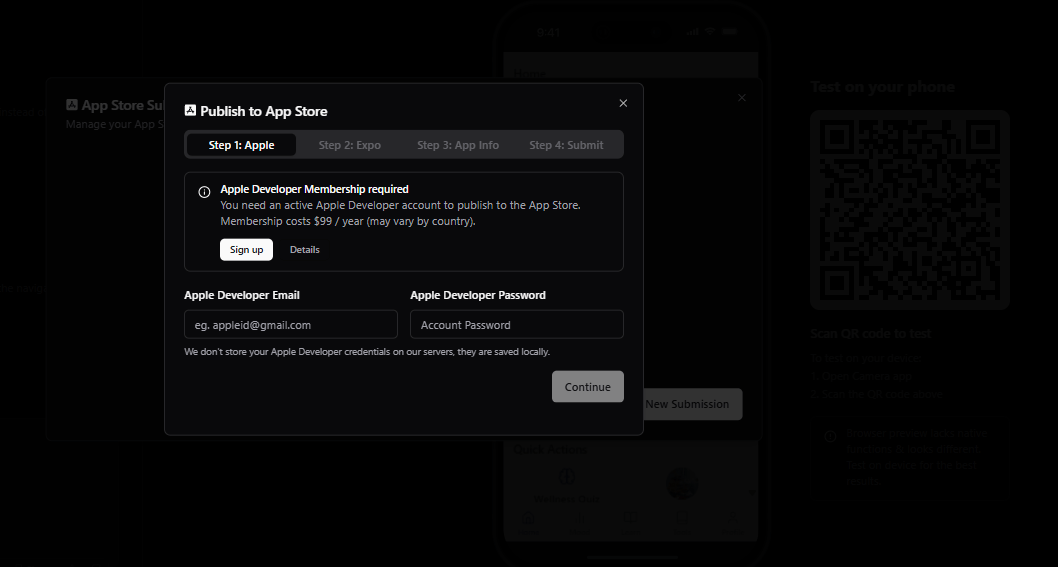Switch to Step 3: App Info tab
The width and height of the screenshot is (1058, 567).
(x=458, y=145)
